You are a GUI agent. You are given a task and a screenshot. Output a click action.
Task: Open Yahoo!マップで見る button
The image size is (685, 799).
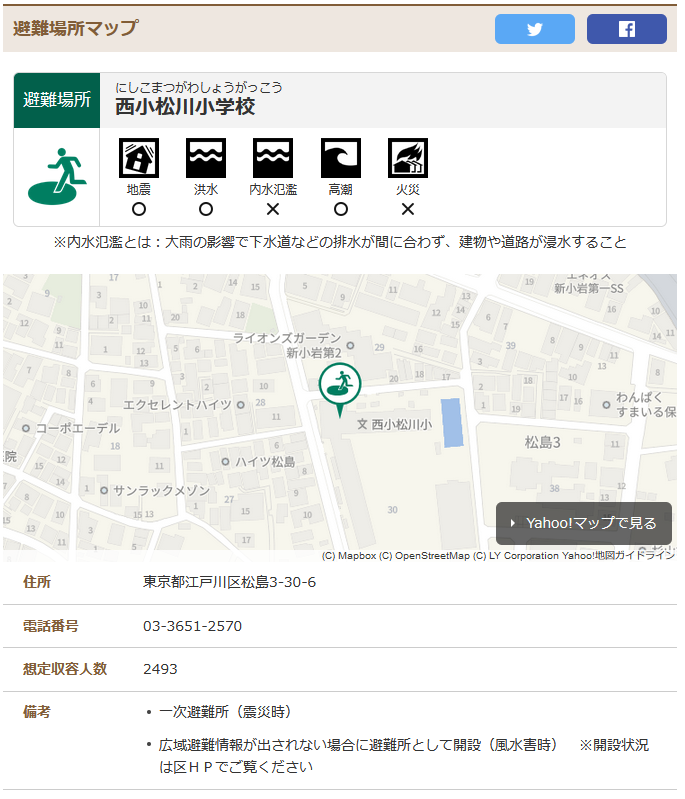pyautogui.click(x=583, y=523)
